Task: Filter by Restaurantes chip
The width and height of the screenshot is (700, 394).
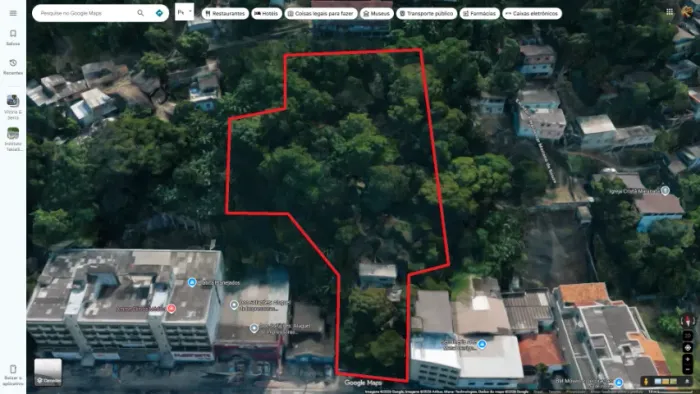Action: click(x=225, y=13)
